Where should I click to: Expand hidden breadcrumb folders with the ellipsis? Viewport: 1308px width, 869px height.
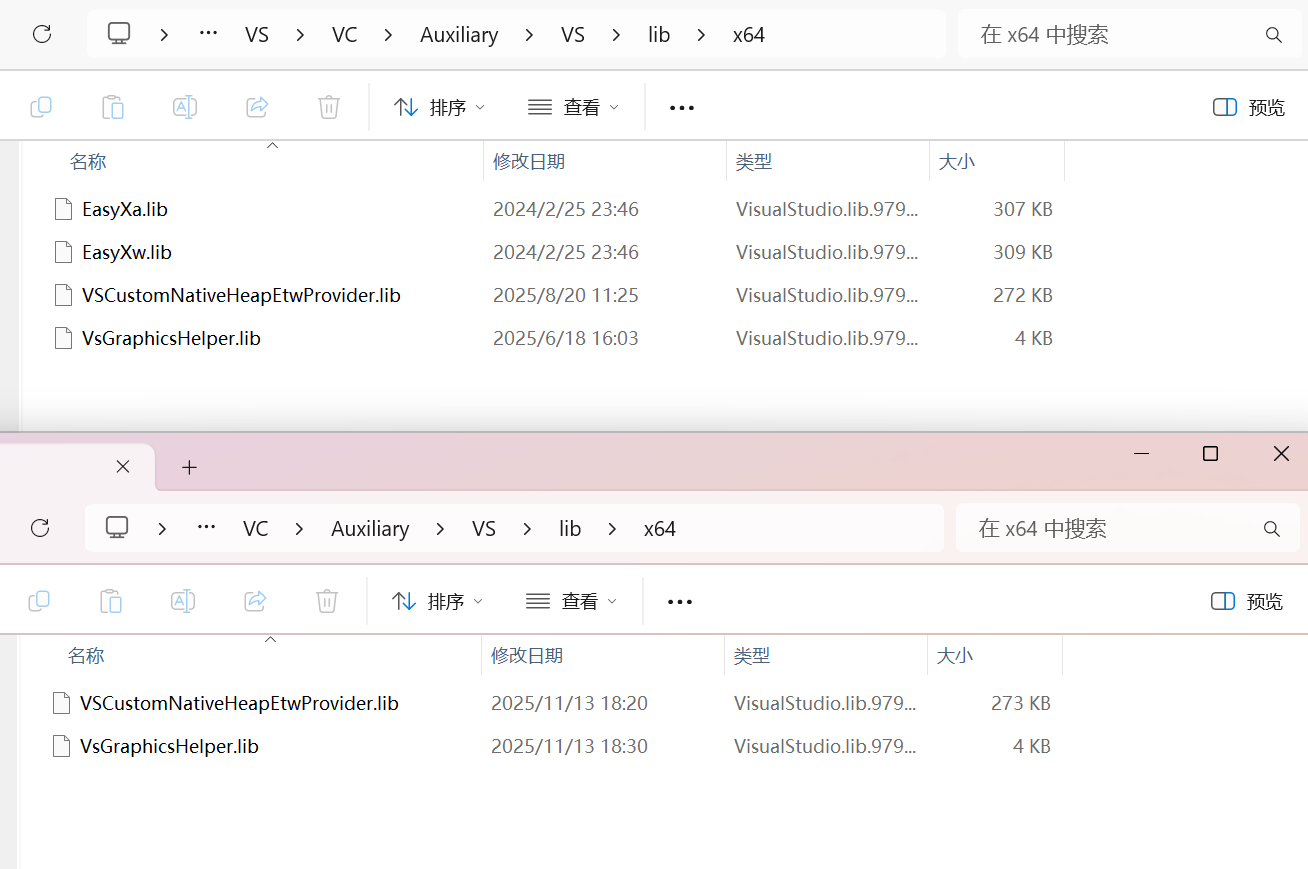pyautogui.click(x=208, y=34)
